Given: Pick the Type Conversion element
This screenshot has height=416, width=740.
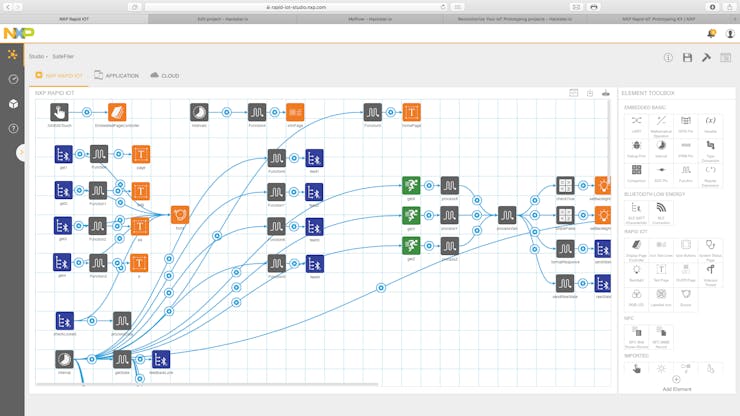Looking at the screenshot, I should tap(710, 150).
